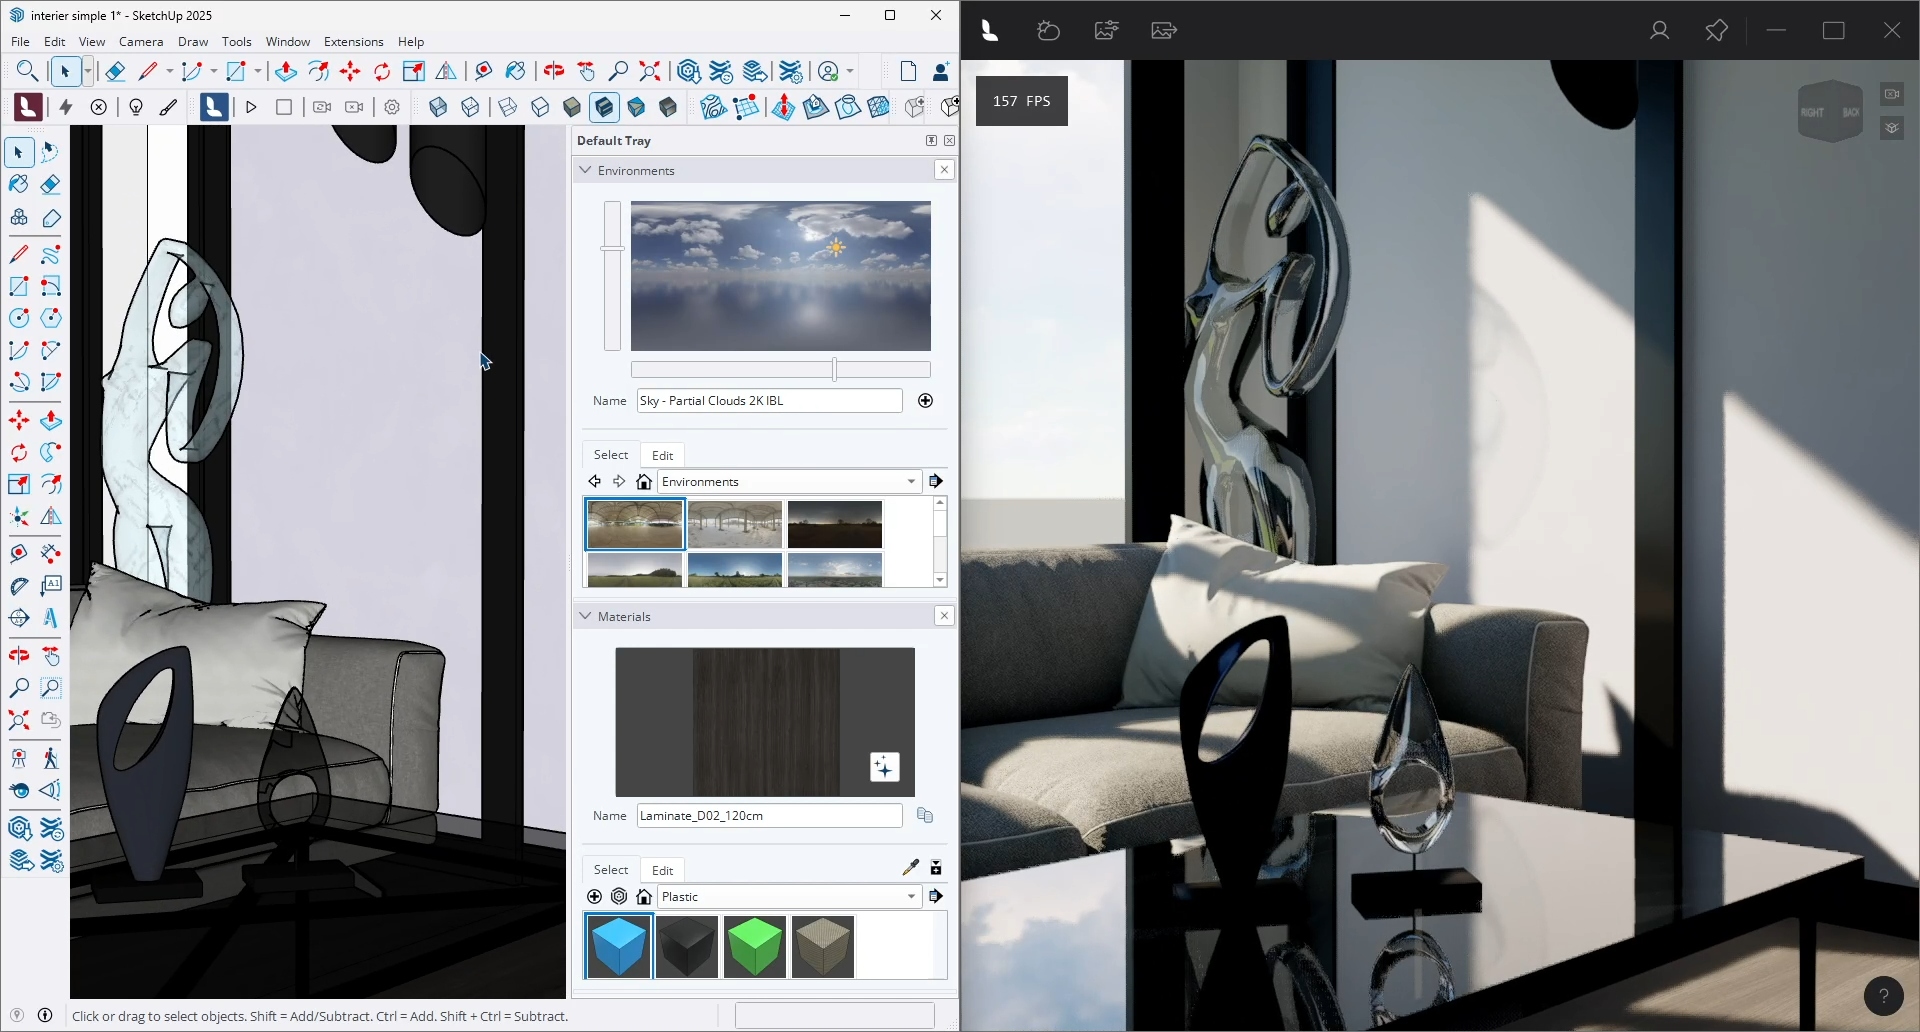Click create material plus button
The image size is (1920, 1032).
pos(595,897)
